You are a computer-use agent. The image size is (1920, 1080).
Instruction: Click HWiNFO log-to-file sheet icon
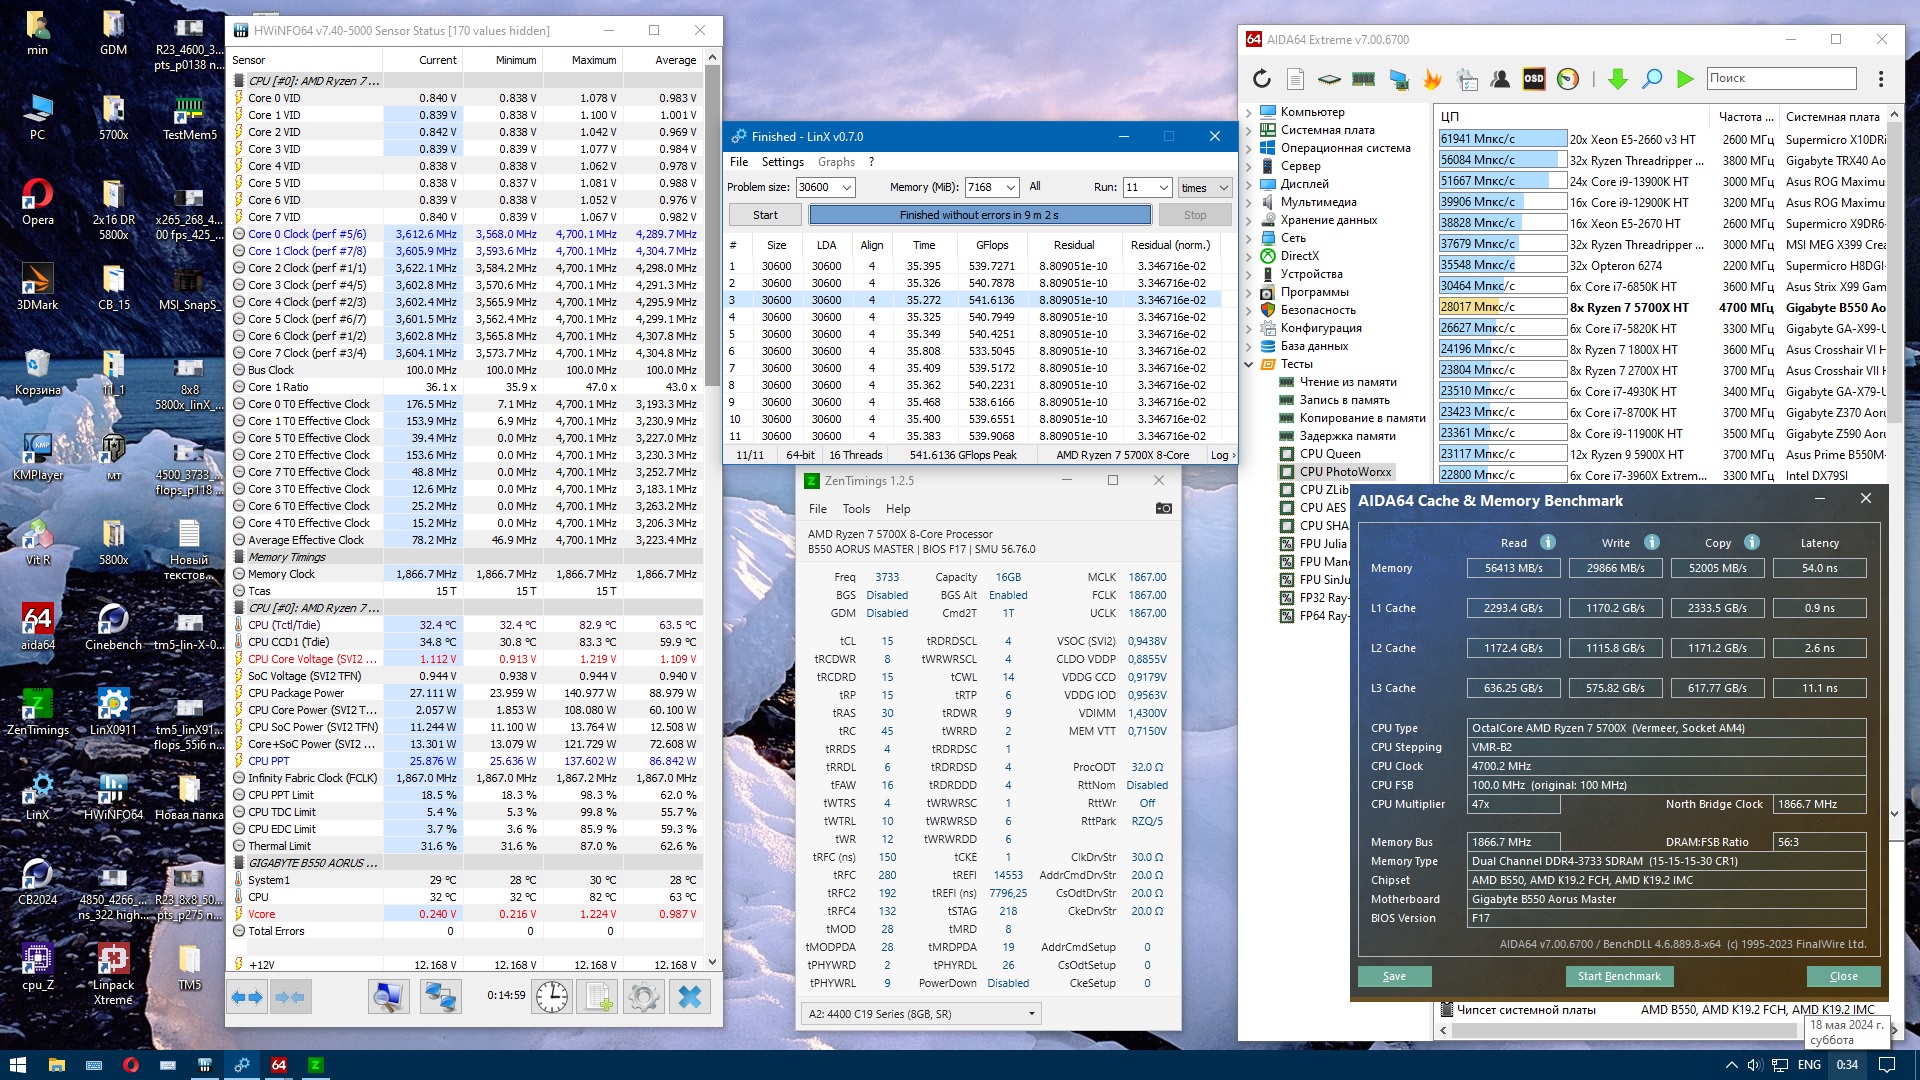598,996
